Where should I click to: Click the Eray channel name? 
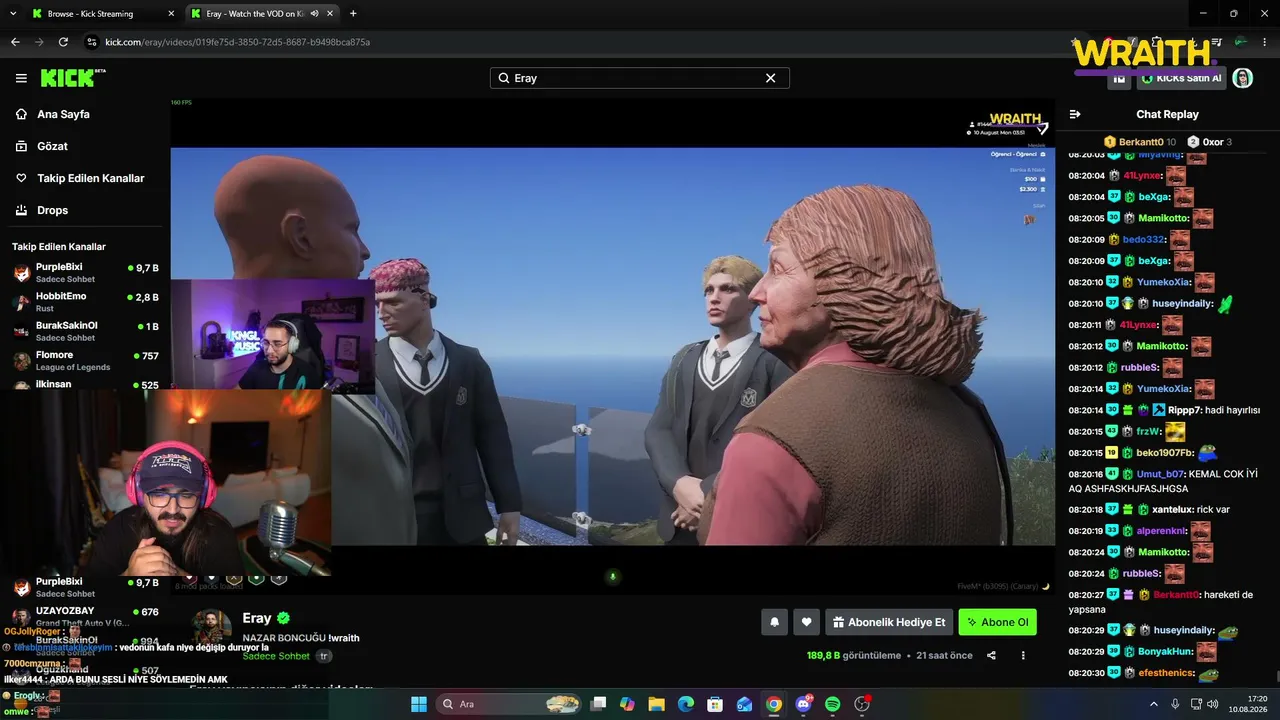(x=257, y=619)
